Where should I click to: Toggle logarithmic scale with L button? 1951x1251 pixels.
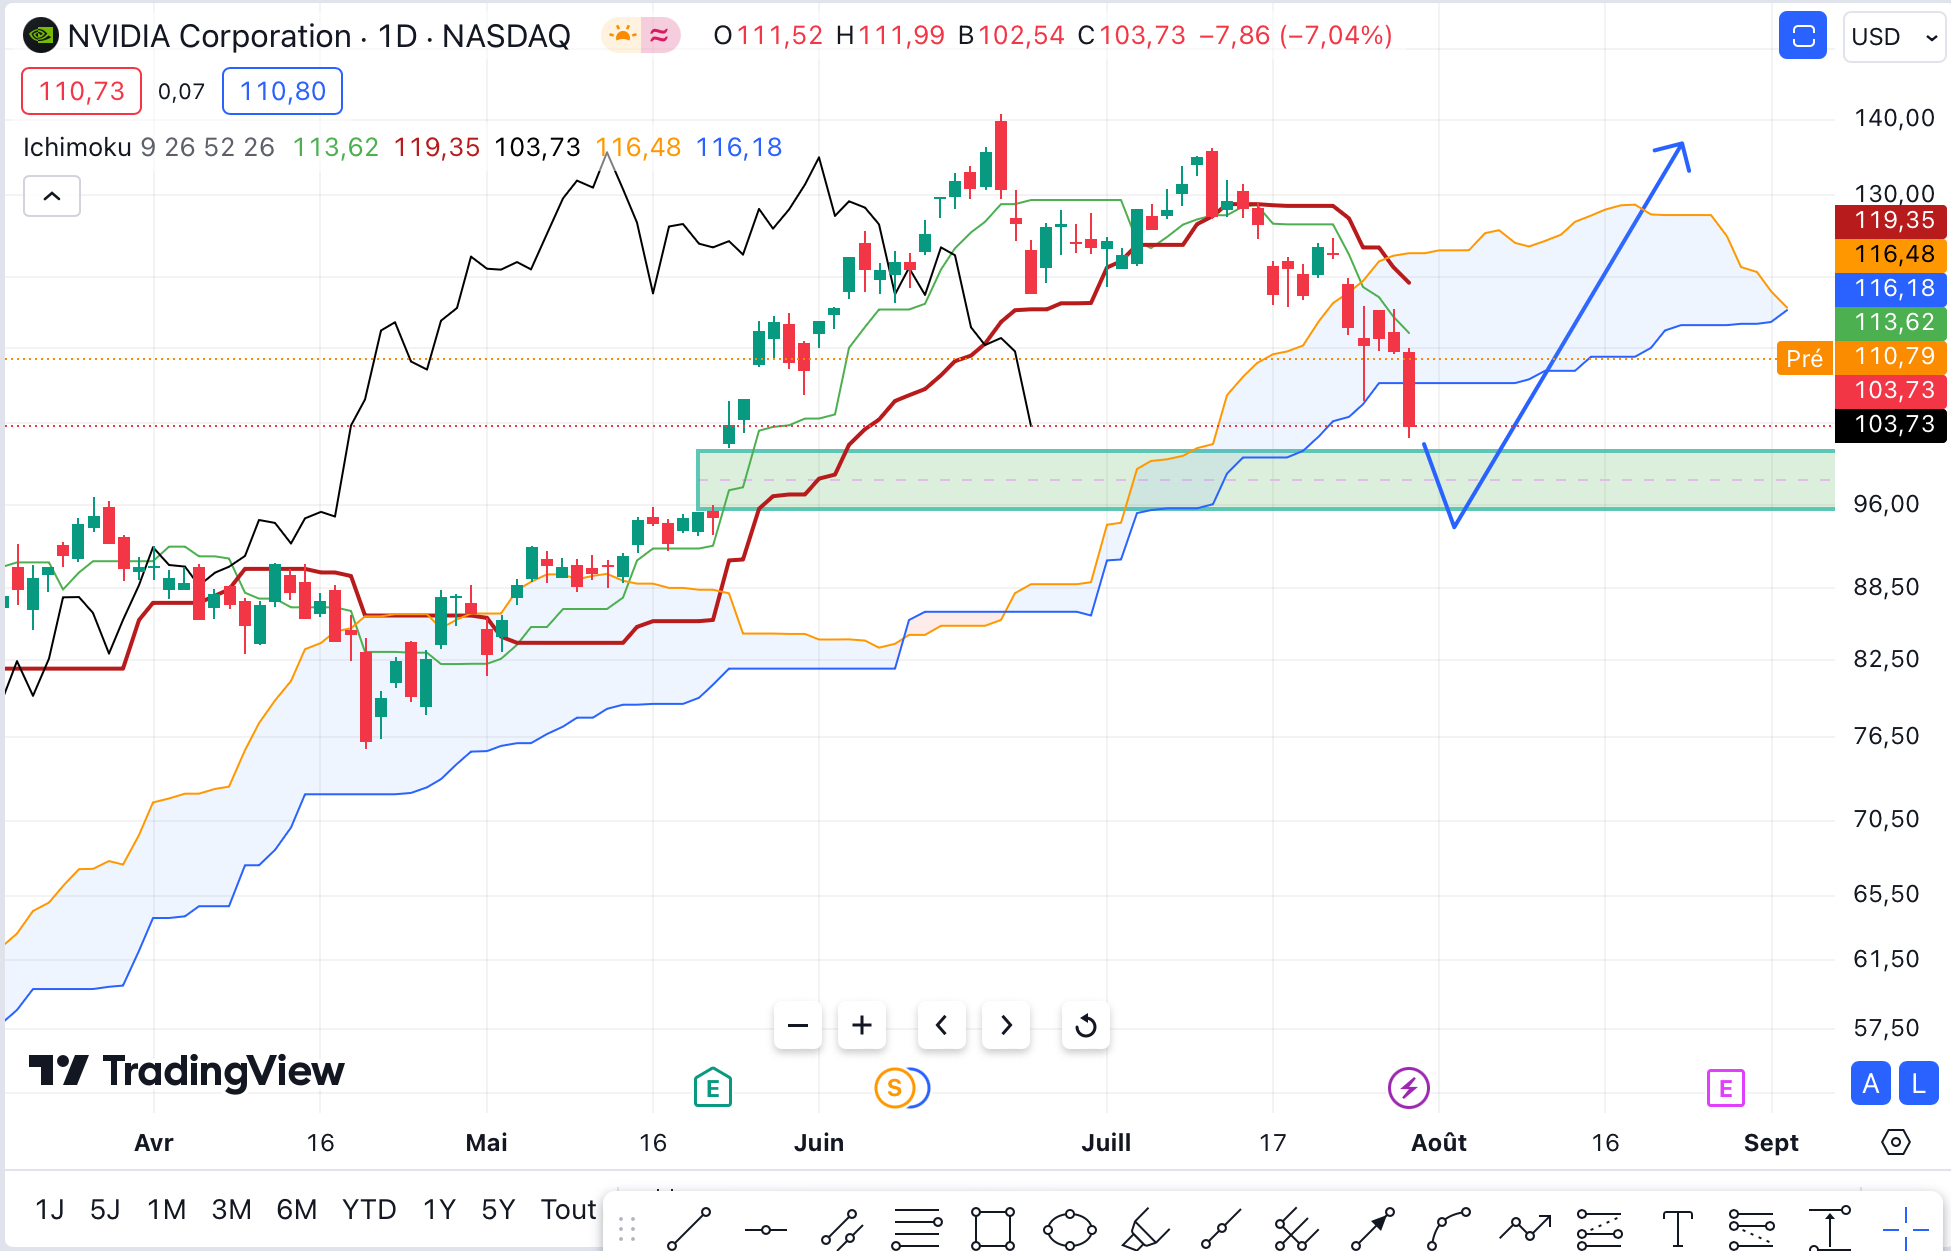coord(1918,1084)
